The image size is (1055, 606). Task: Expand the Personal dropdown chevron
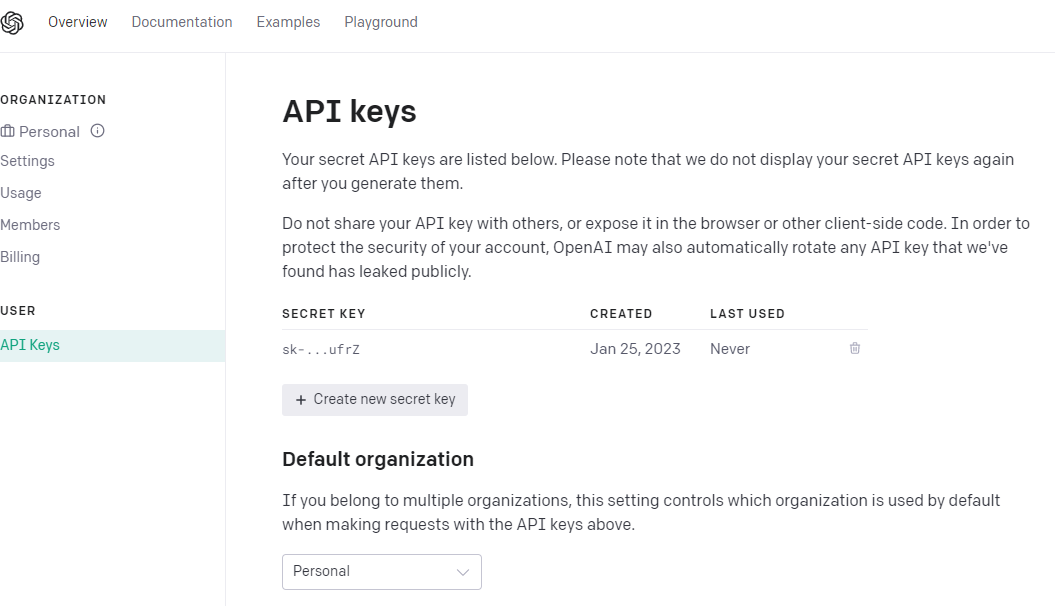click(x=463, y=572)
